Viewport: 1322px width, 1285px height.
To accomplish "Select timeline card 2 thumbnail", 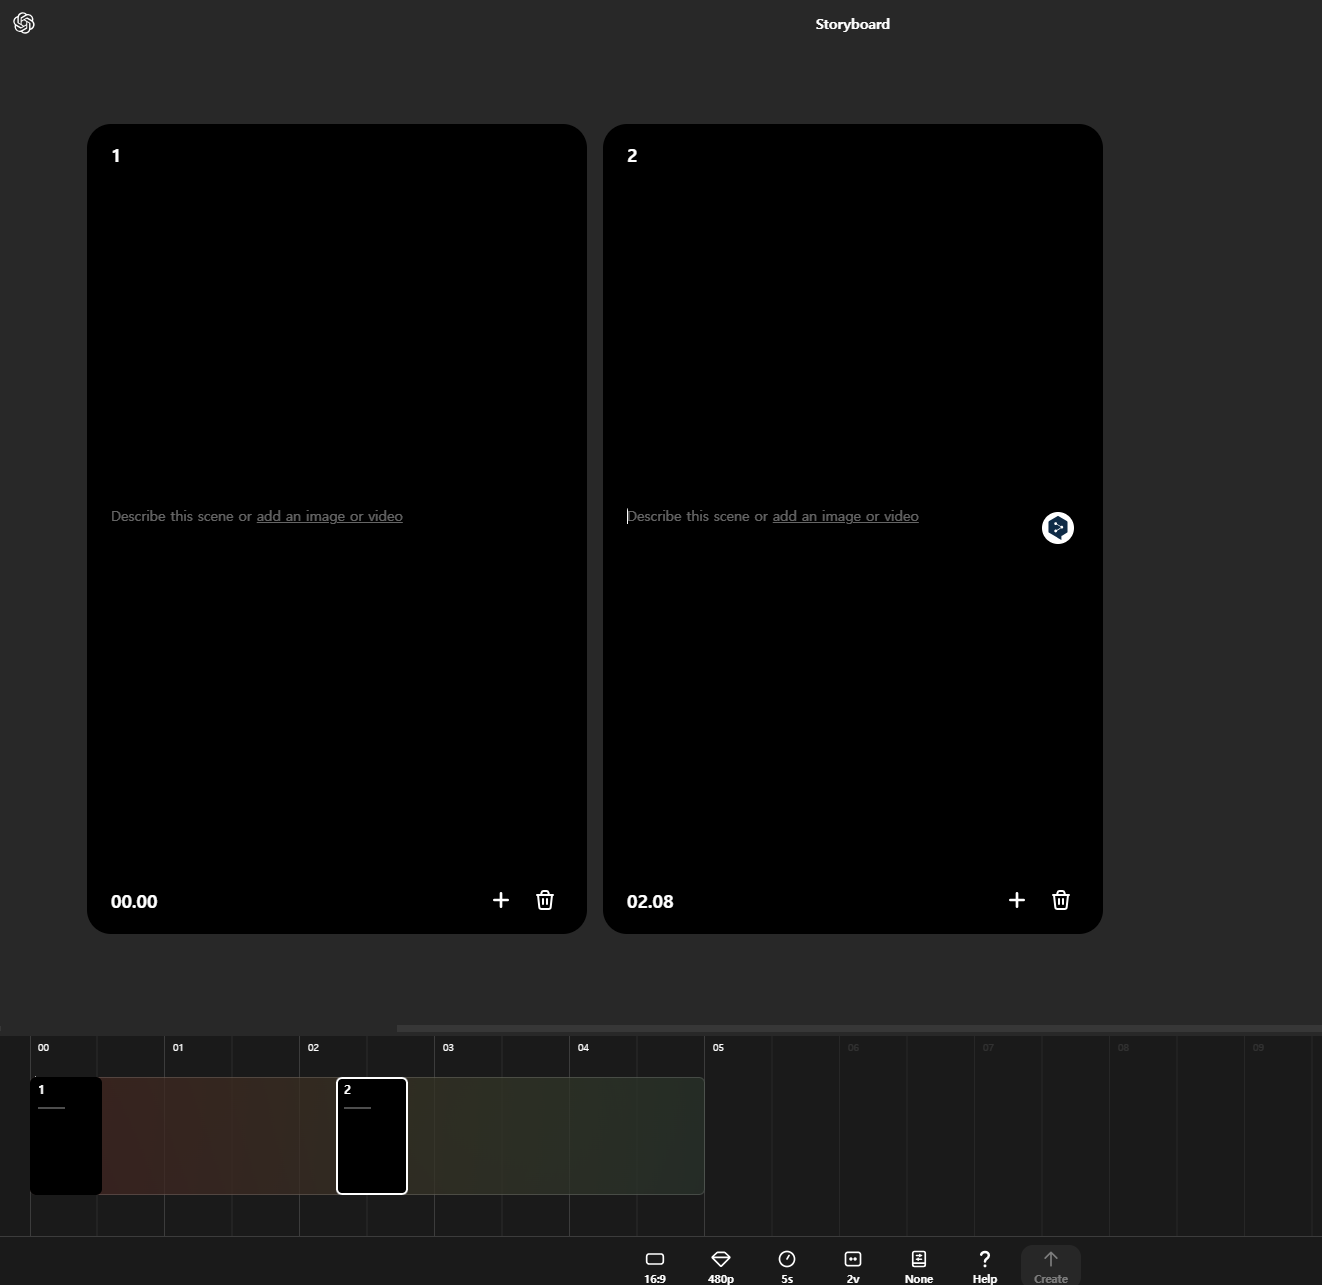I will tap(372, 1136).
